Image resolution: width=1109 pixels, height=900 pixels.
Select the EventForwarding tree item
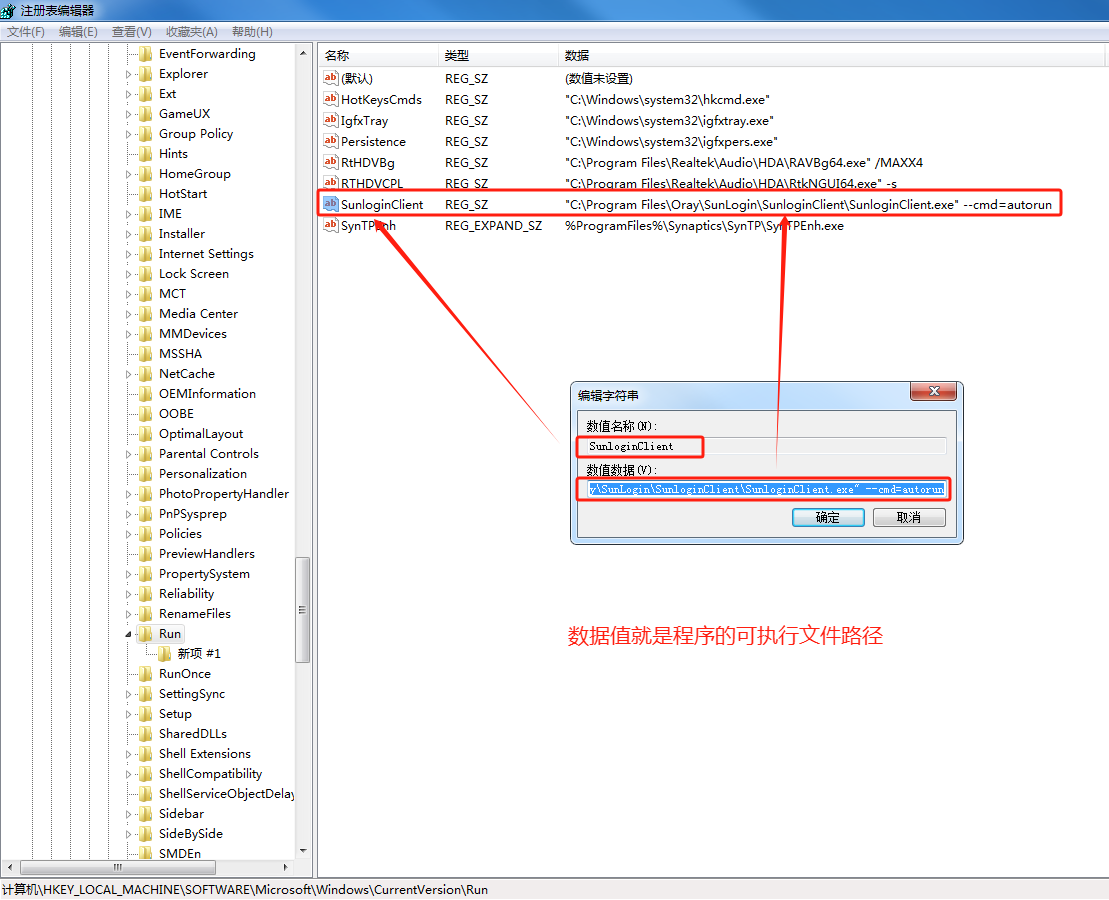(x=207, y=54)
